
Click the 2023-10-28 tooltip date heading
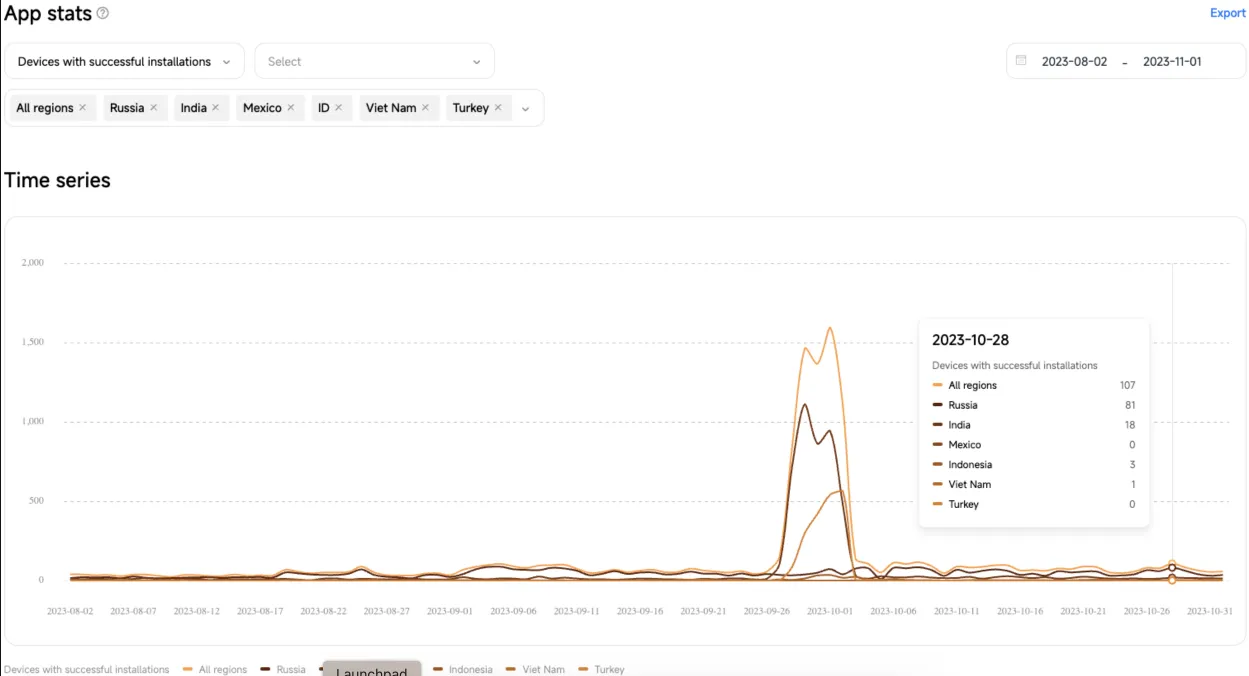(x=970, y=340)
